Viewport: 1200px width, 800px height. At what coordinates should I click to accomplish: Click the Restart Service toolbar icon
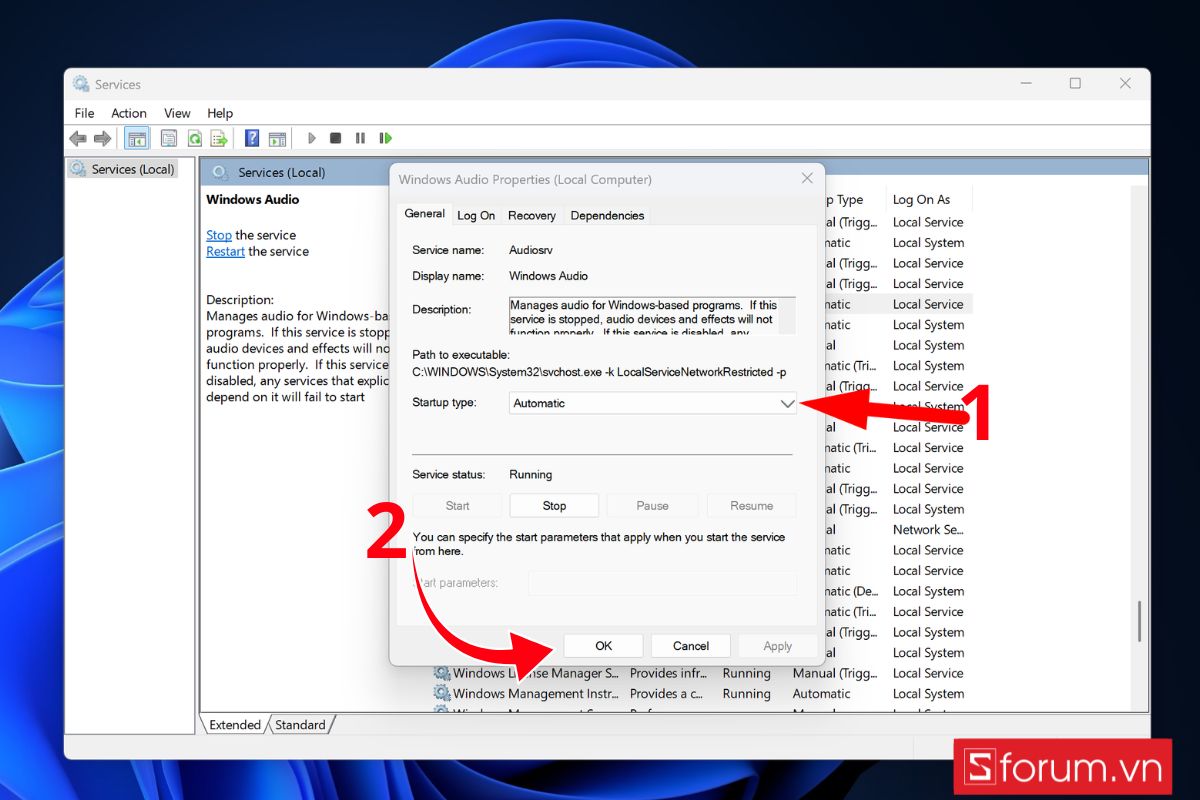tap(385, 138)
